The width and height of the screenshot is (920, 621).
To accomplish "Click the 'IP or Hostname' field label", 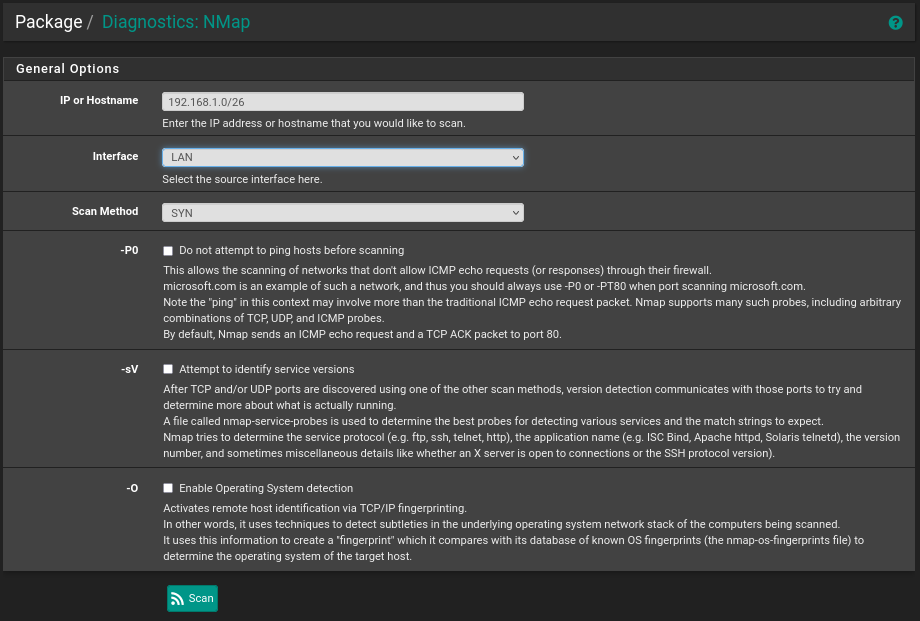I will [99, 100].
